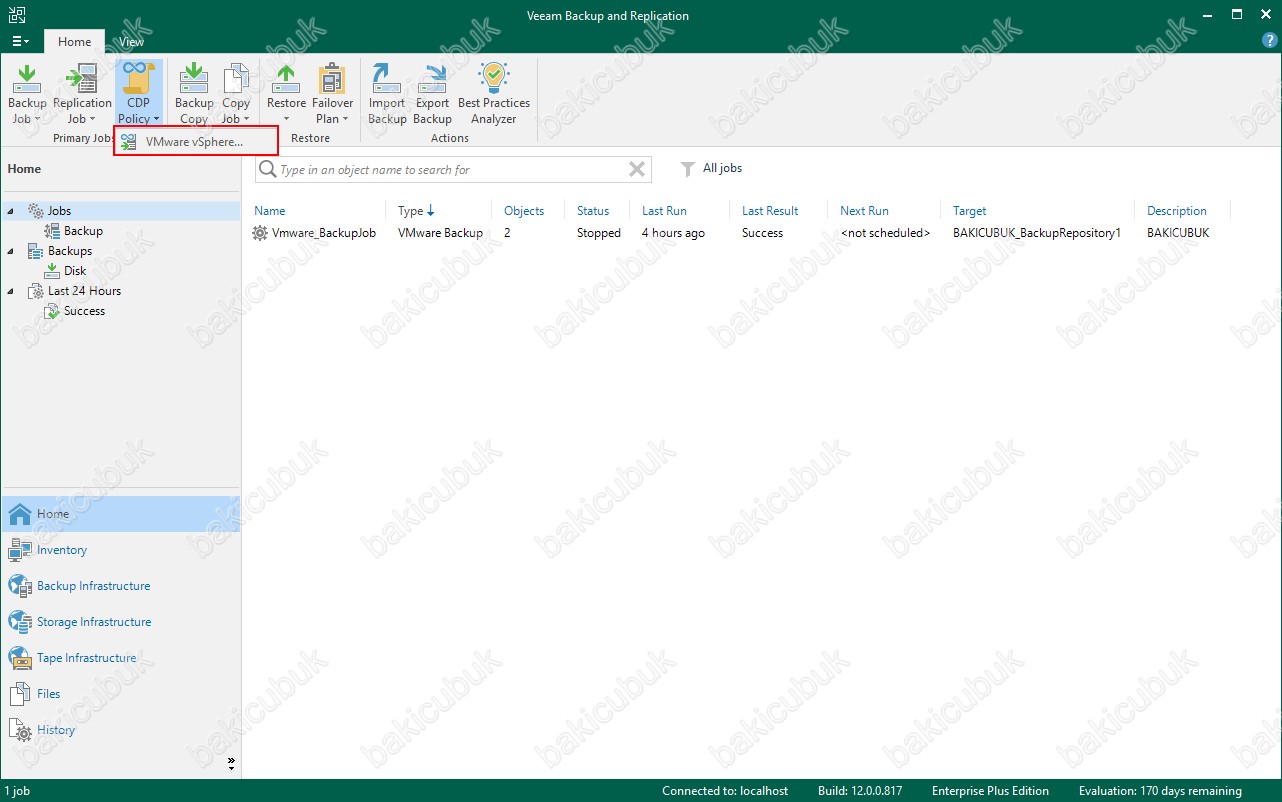Choose VMware vSphere... from CDP Policy menu
This screenshot has height=802, width=1282.
195,142
